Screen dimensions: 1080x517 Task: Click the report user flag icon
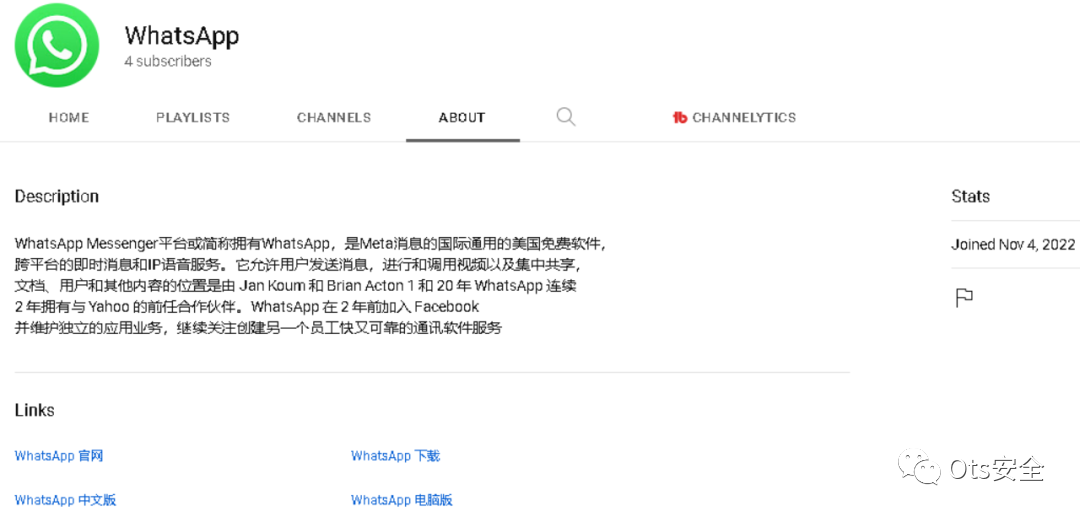coord(964,298)
